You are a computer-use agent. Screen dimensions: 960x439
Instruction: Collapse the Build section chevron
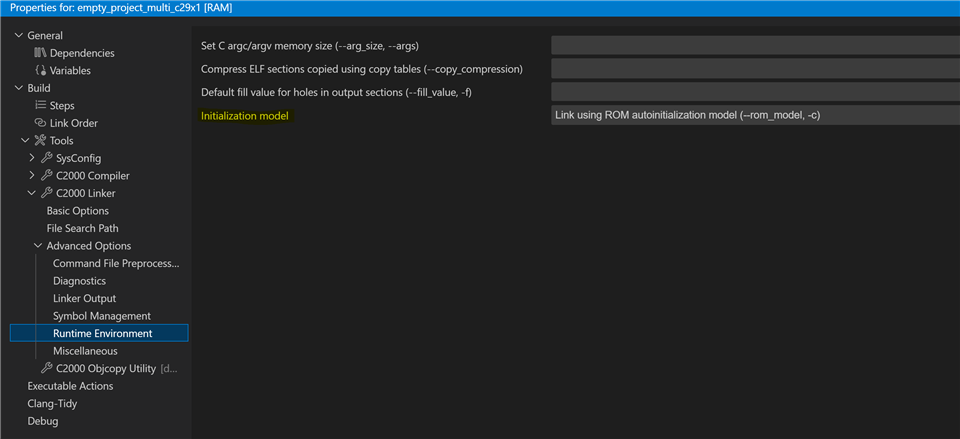(x=18, y=88)
